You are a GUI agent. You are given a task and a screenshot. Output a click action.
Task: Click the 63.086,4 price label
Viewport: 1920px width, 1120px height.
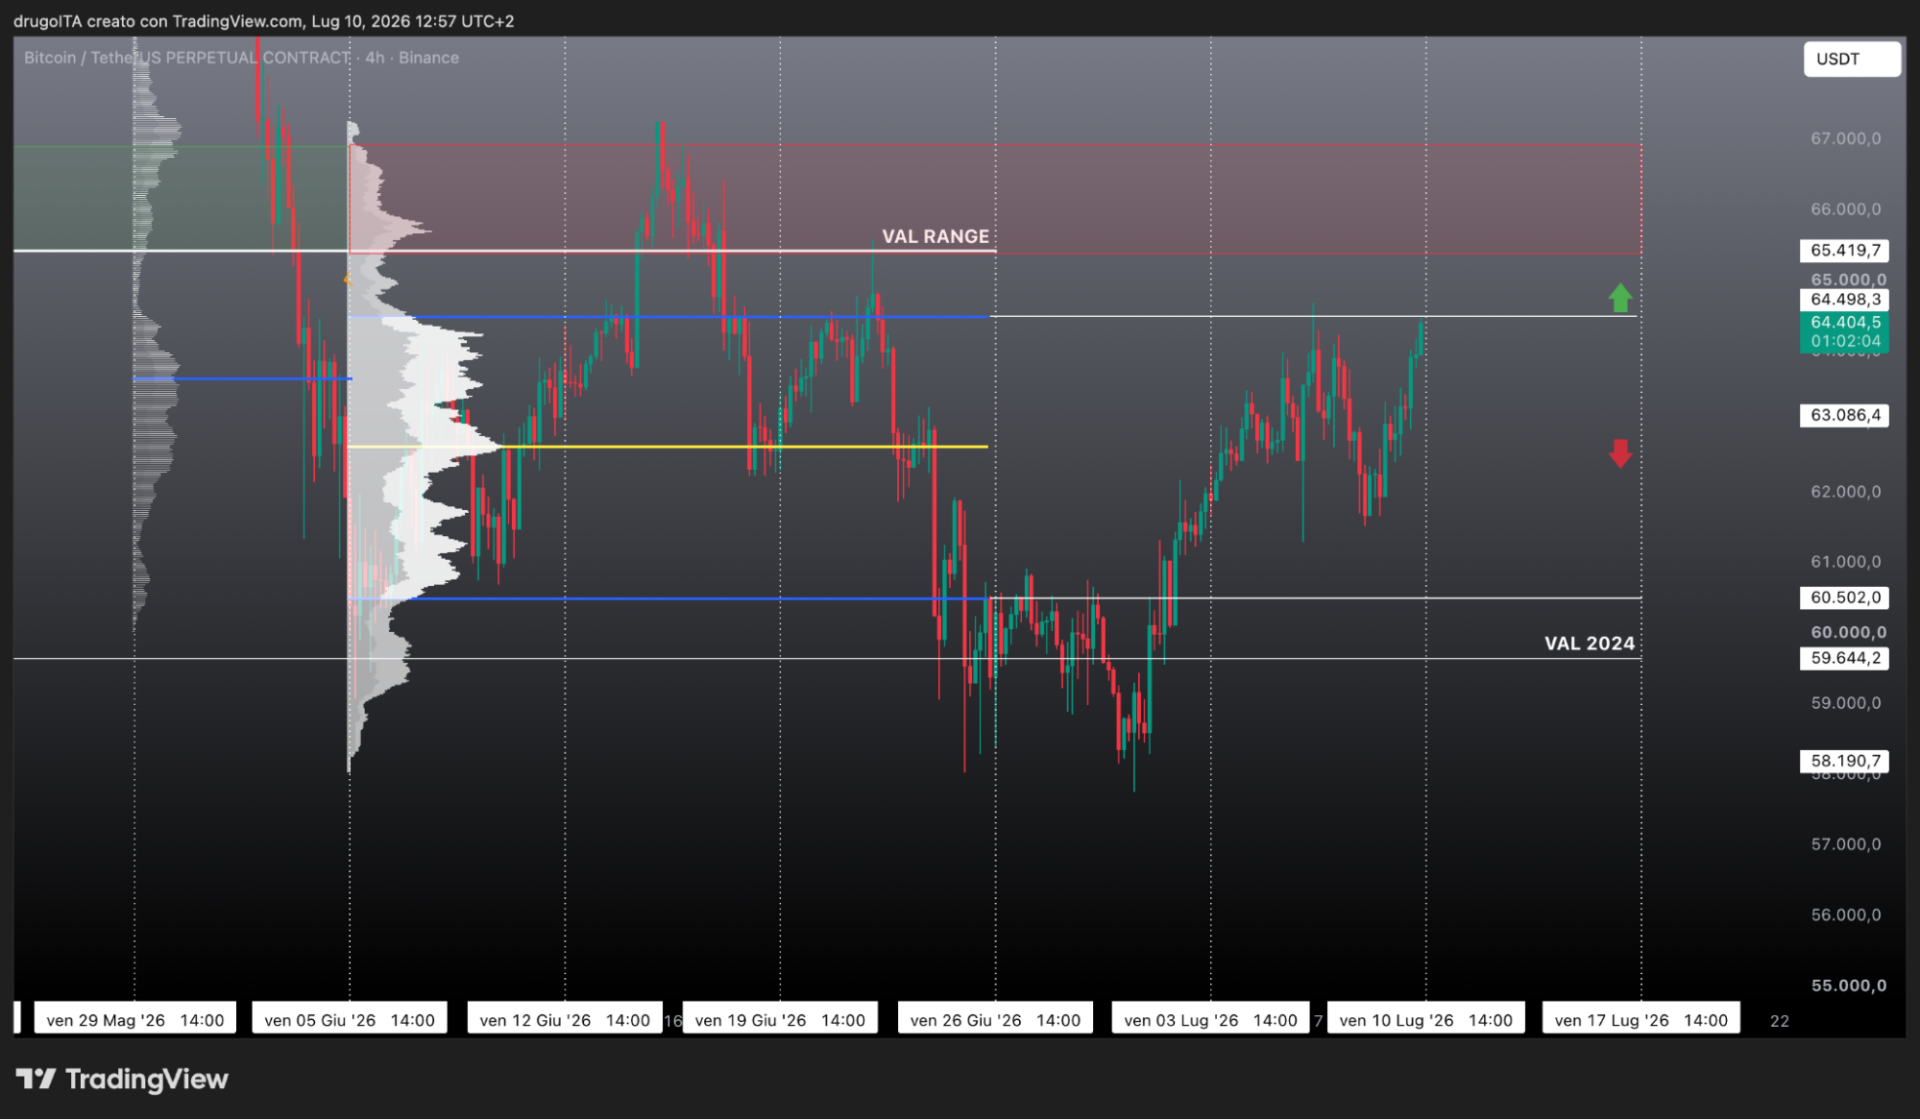tap(1844, 415)
